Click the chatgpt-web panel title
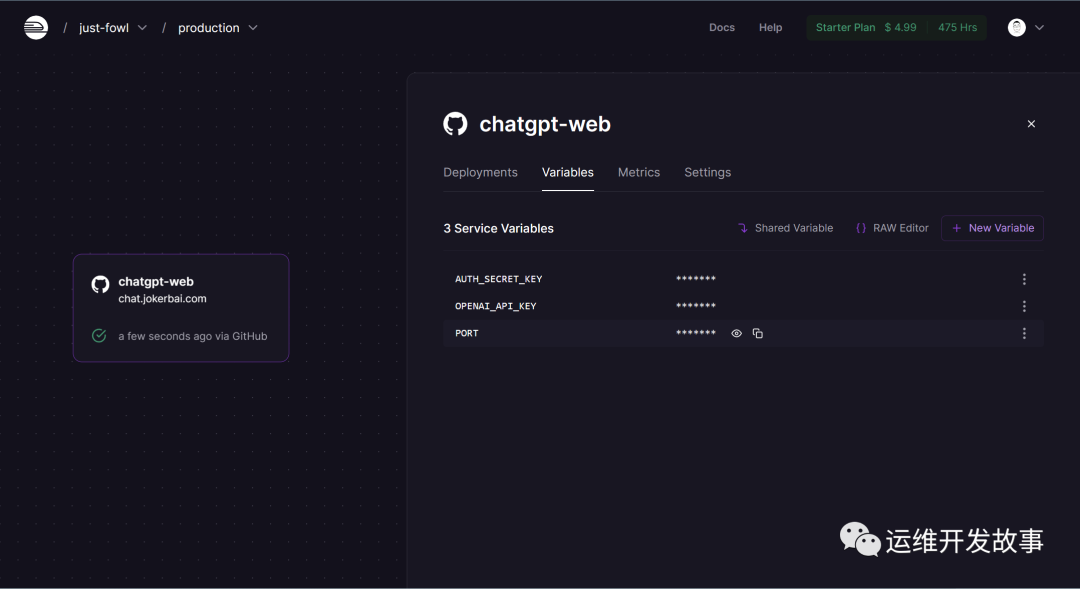The image size is (1080, 589). coord(545,124)
